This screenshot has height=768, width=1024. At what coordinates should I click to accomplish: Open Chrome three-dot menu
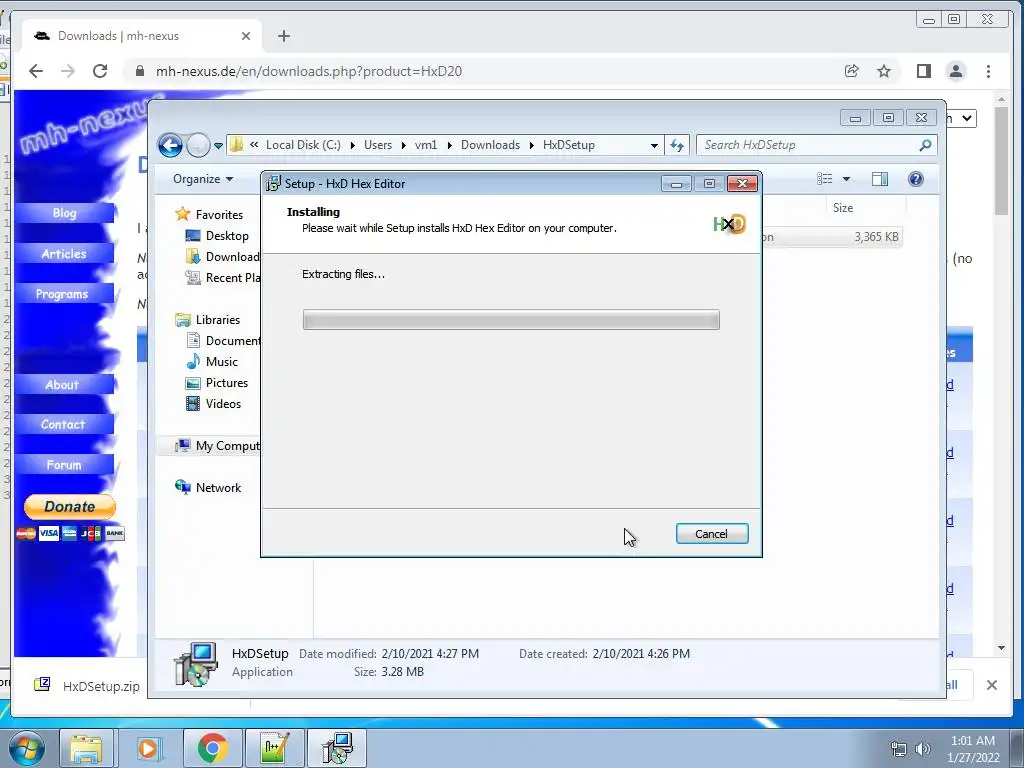(988, 71)
